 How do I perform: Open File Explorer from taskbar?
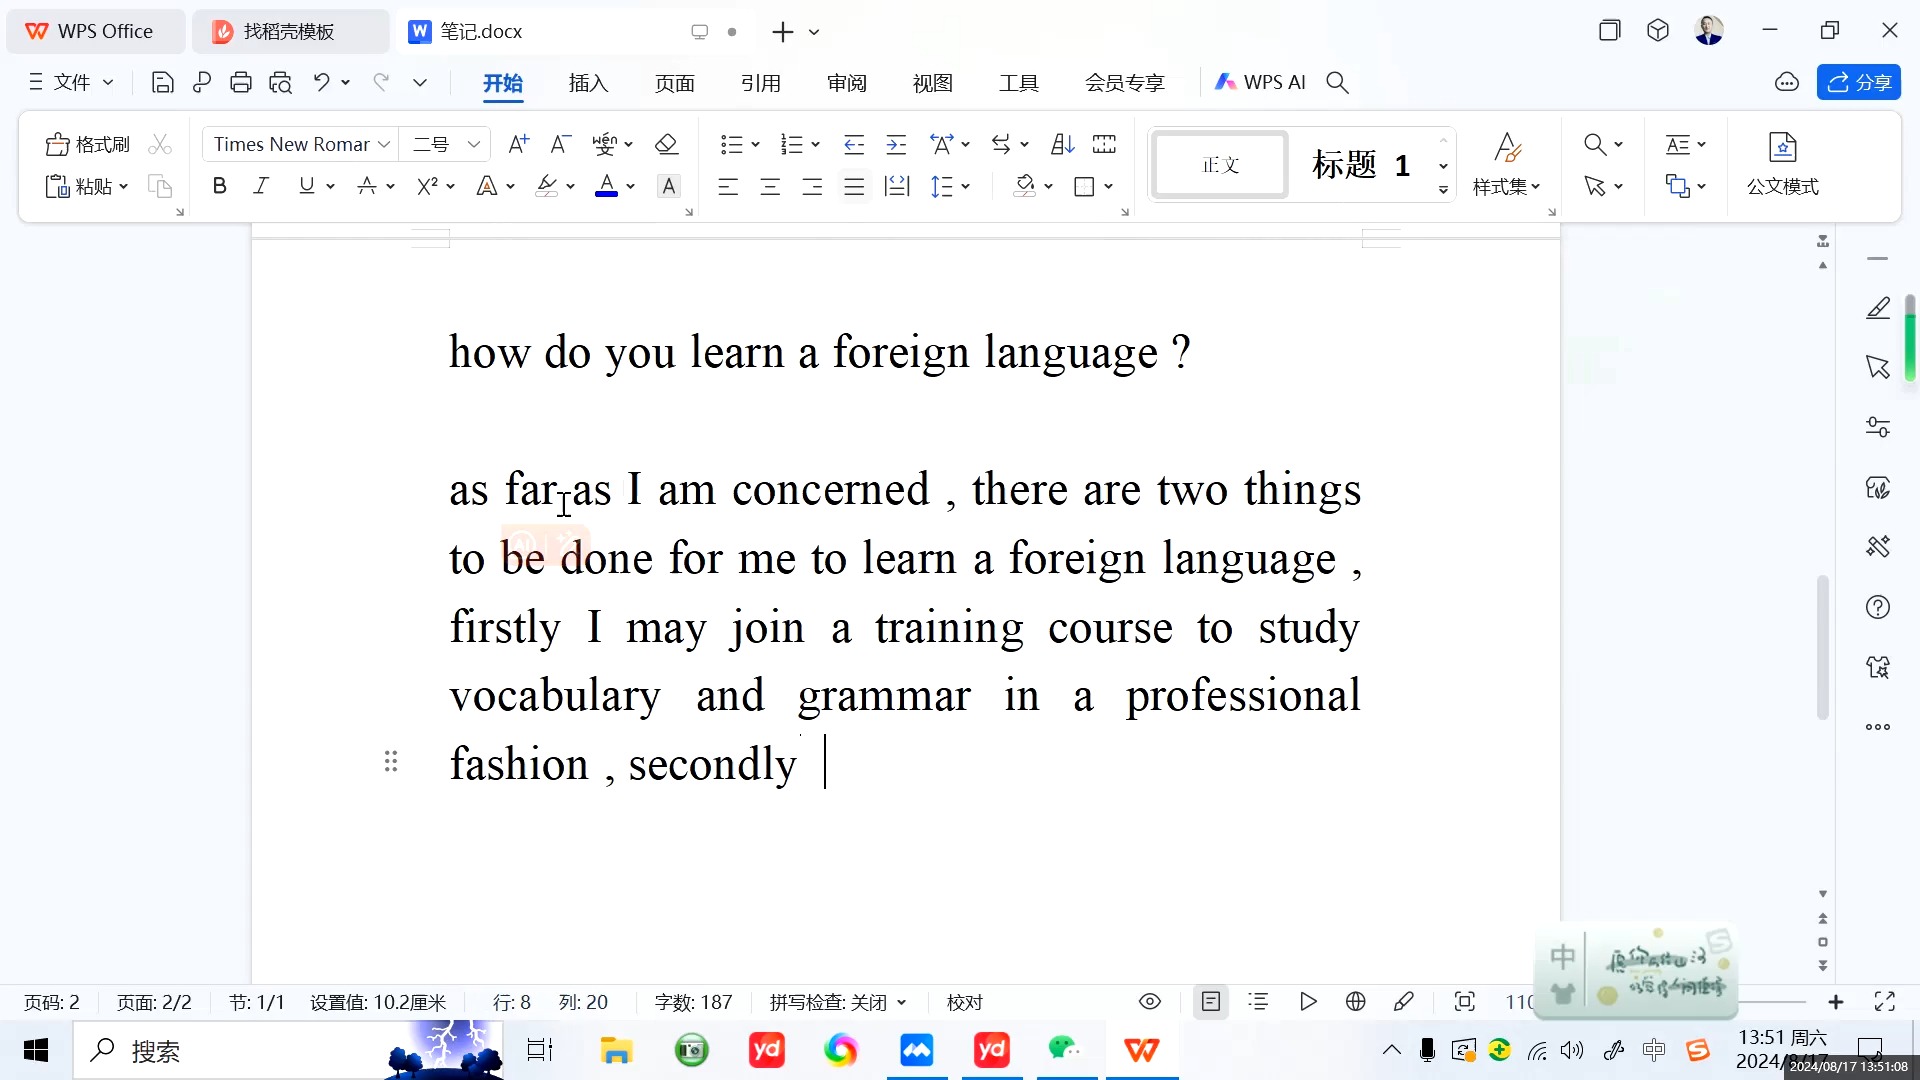coord(616,1051)
